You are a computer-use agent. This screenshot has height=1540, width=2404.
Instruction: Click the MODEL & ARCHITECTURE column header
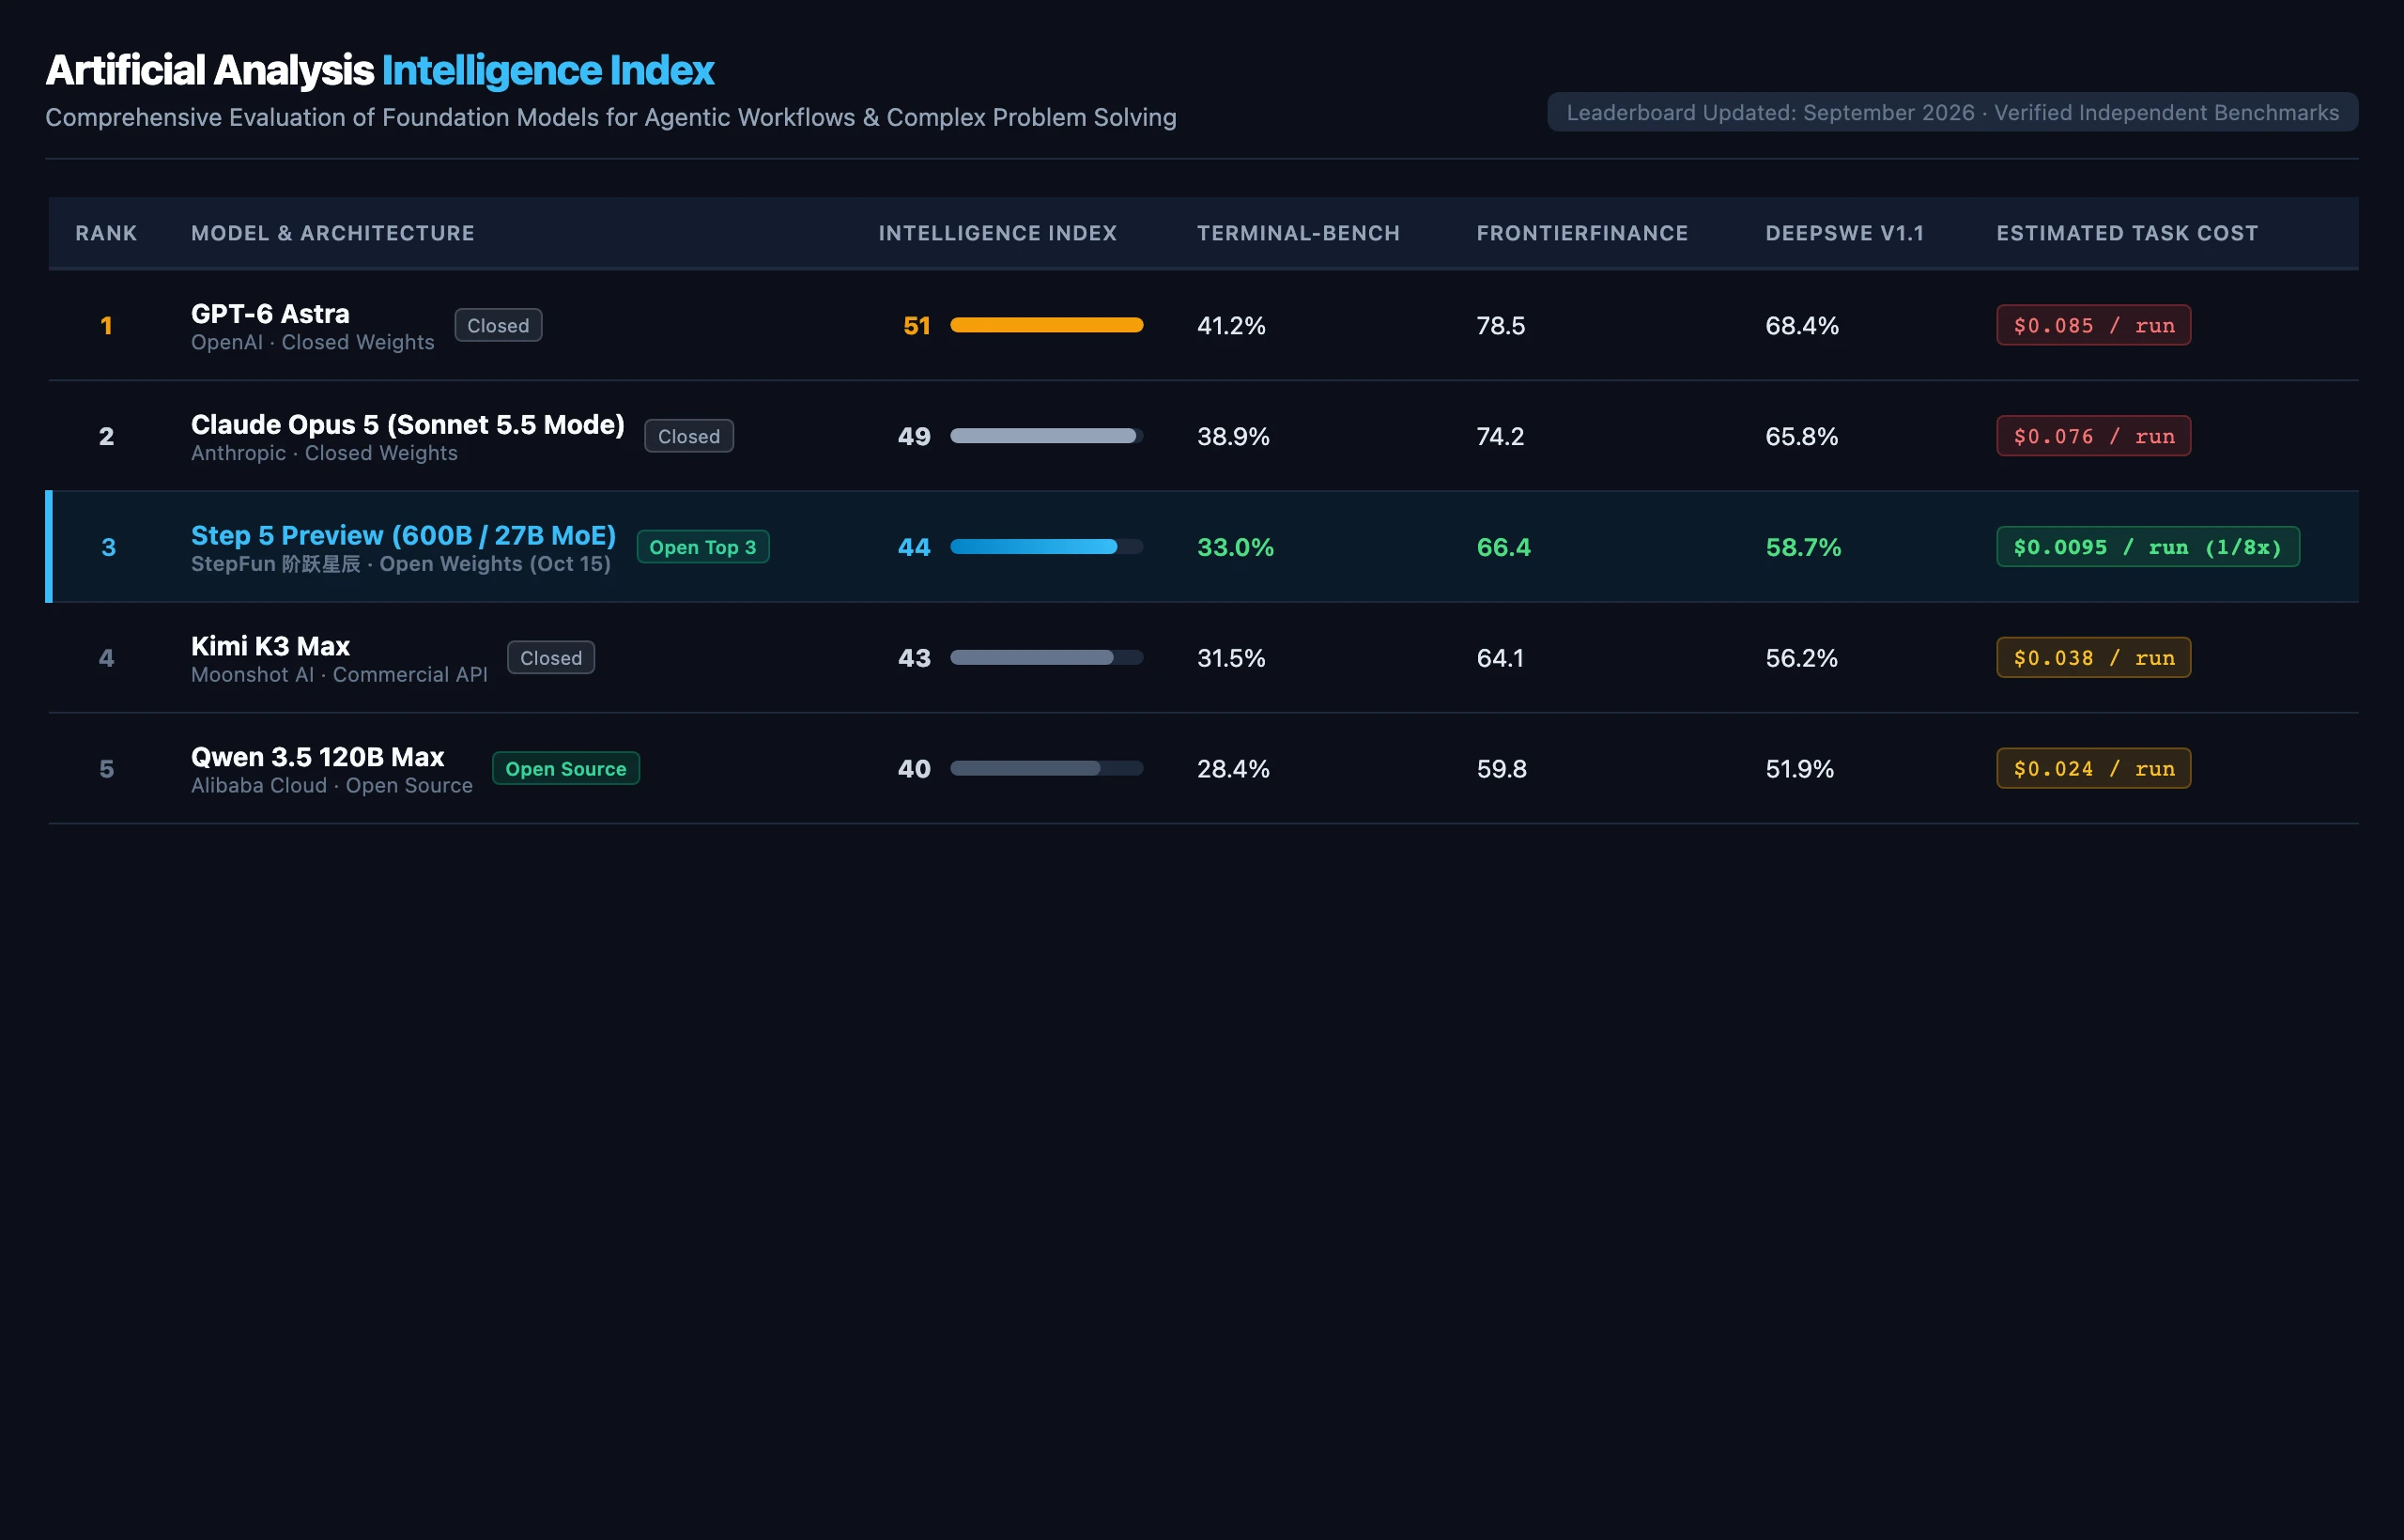click(333, 233)
